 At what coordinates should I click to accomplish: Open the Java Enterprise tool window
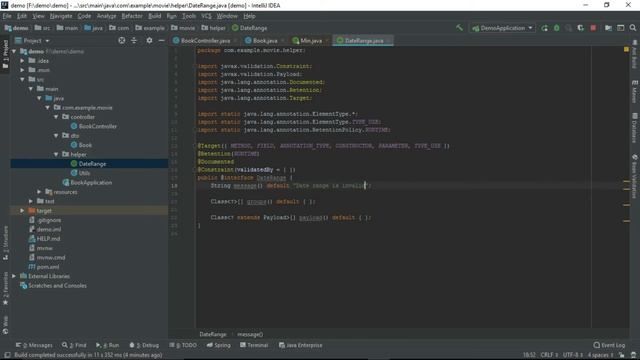(300, 345)
